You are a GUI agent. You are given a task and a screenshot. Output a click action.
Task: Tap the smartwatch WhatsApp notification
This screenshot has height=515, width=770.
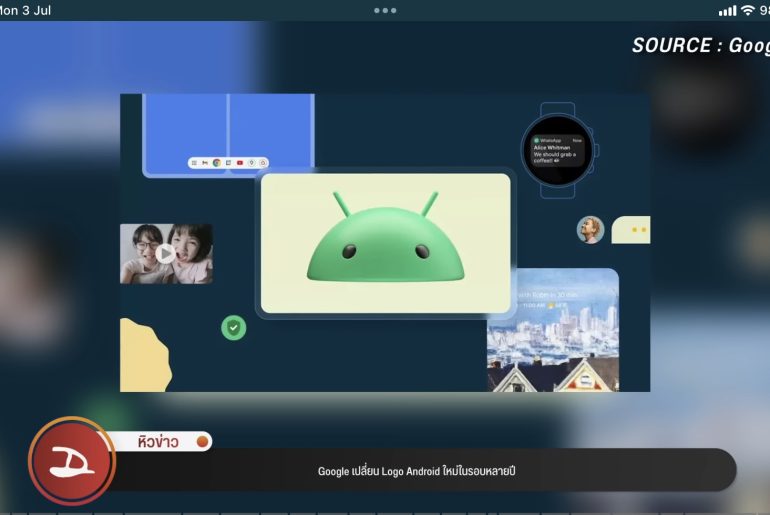pos(557,150)
